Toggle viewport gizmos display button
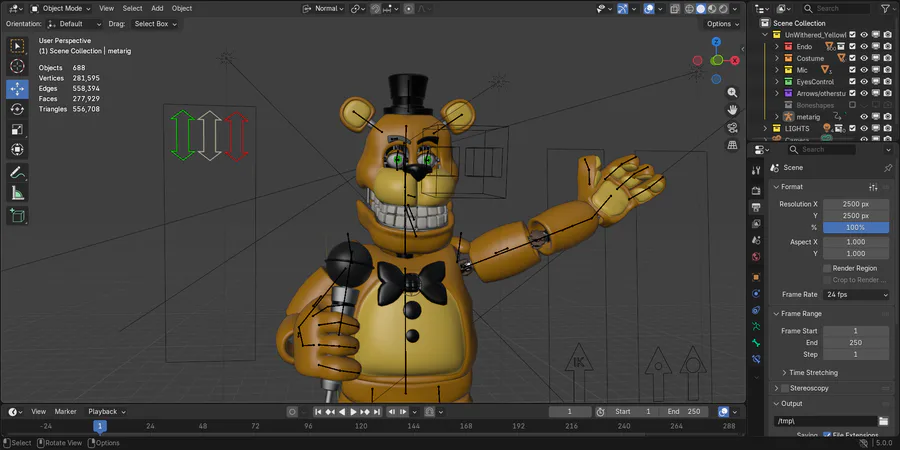Screen dimensions: 900x450 click(x=623, y=9)
